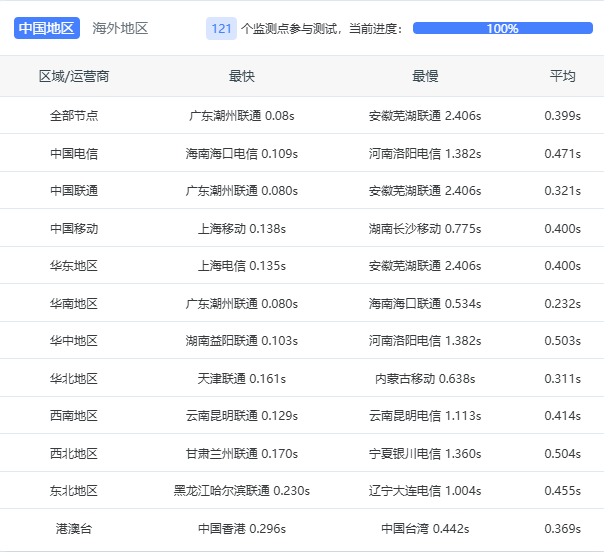Click the 区域/运营商 column header
The image size is (604, 552).
[74, 76]
